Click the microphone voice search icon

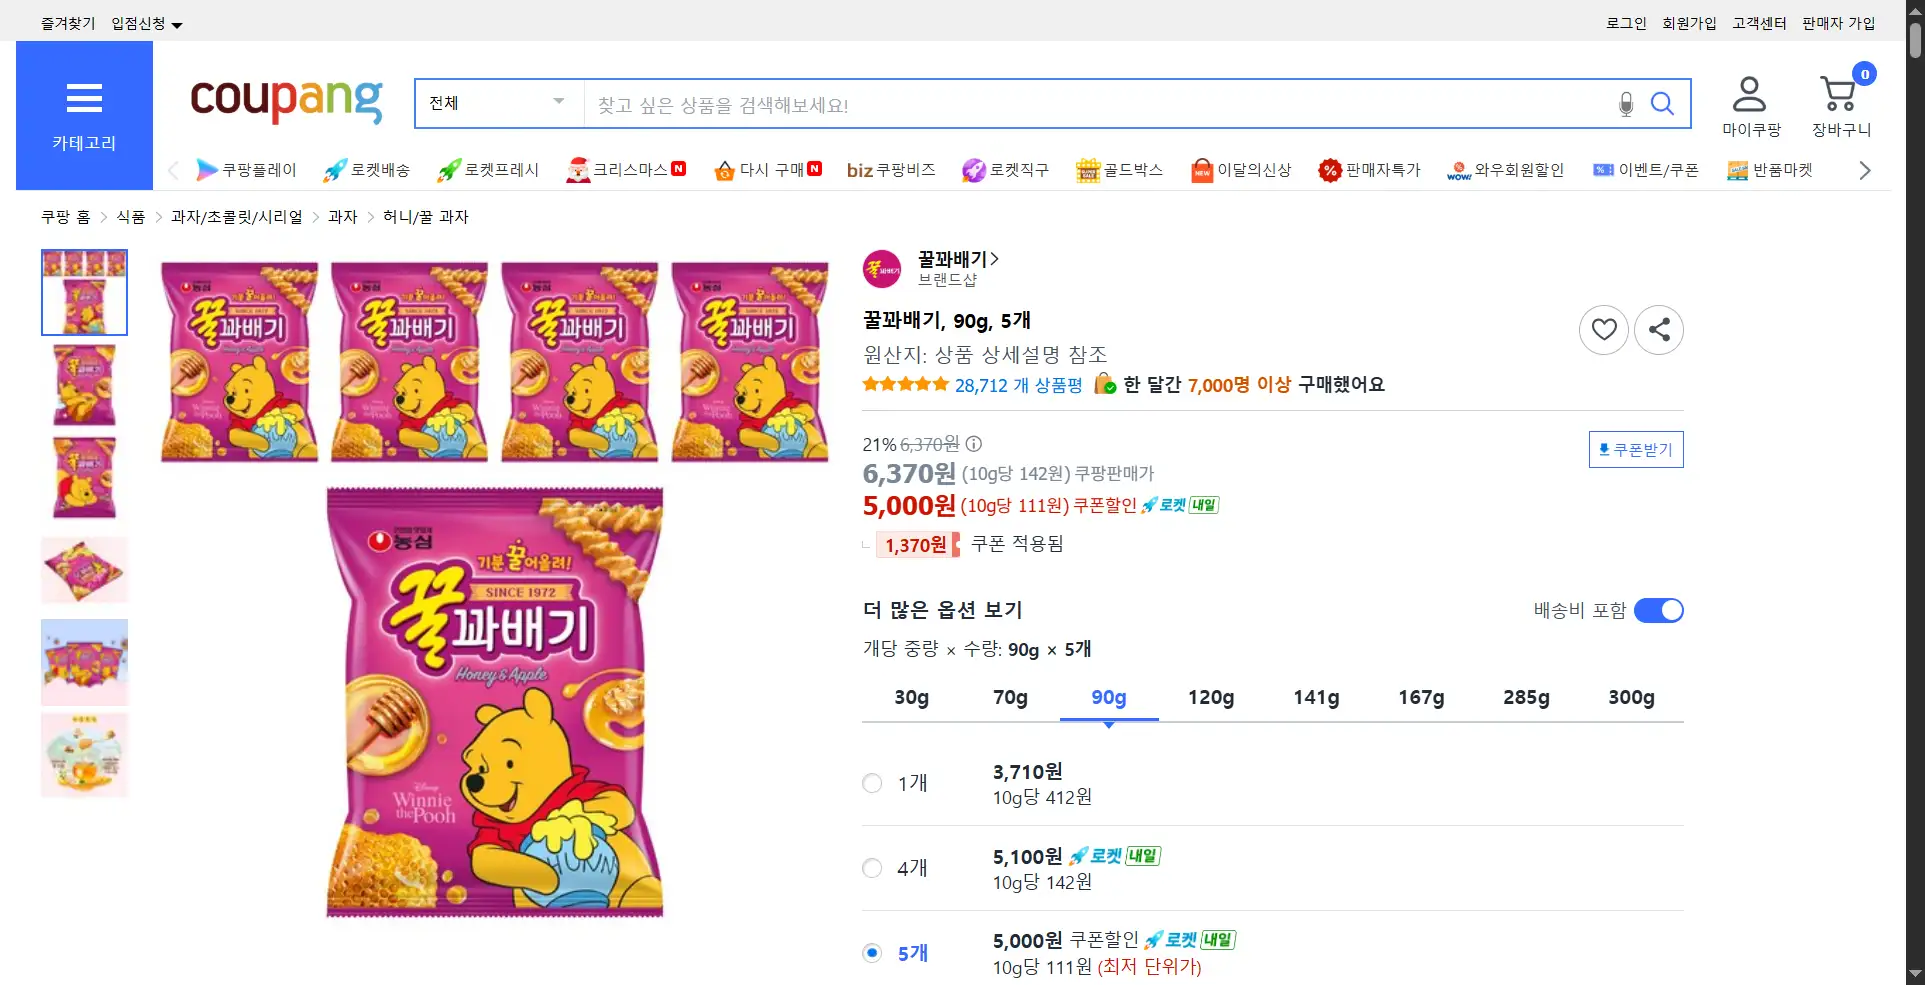pyautogui.click(x=1626, y=104)
